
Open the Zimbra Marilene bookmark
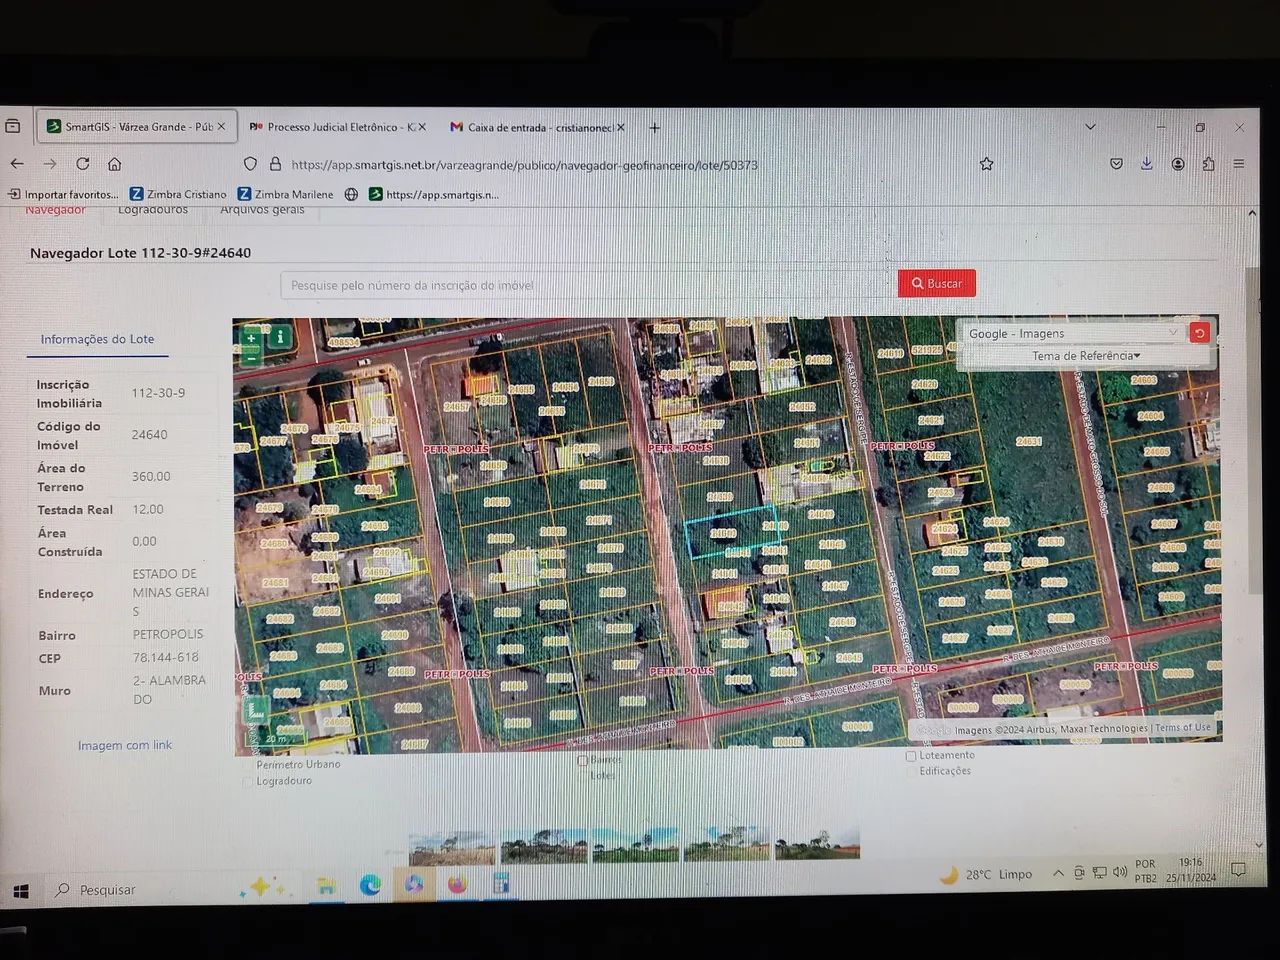point(286,194)
